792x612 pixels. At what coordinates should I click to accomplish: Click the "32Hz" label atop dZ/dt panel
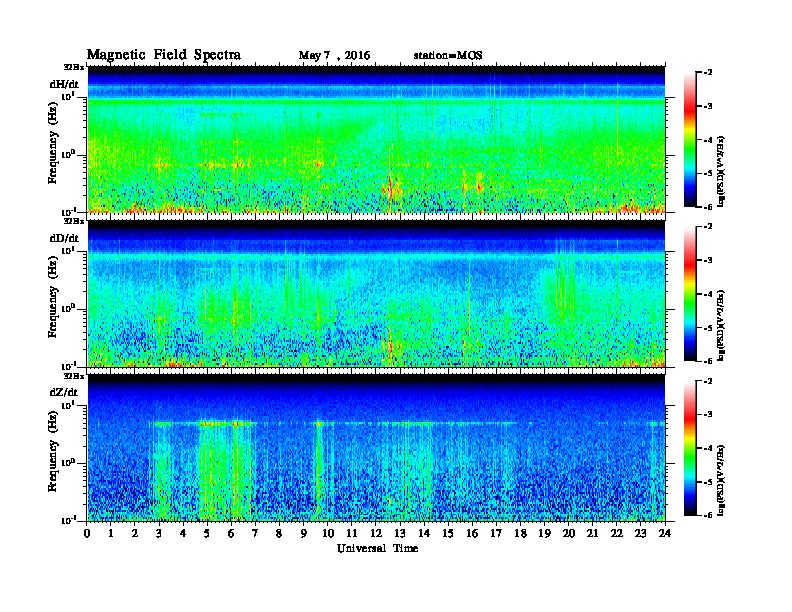pos(74,376)
